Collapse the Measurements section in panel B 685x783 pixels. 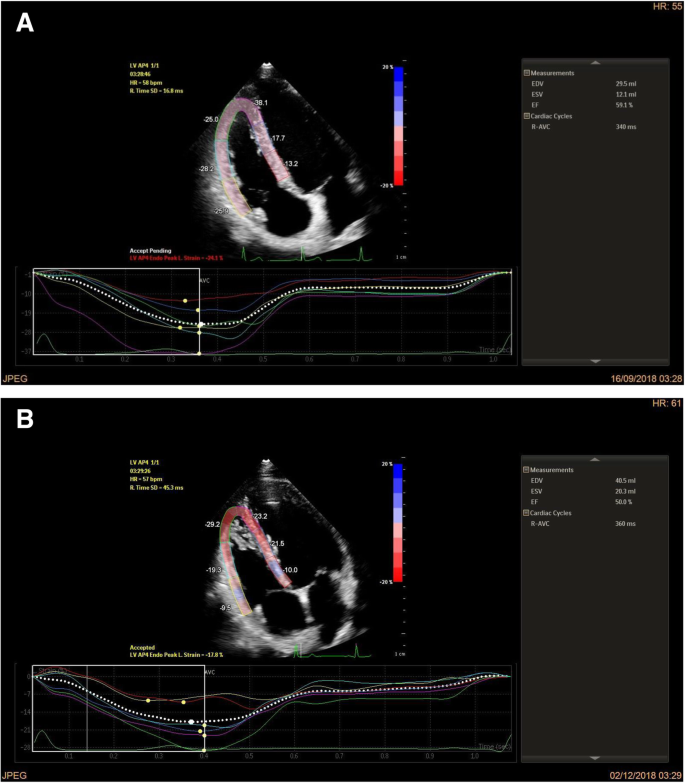pyautogui.click(x=526, y=470)
